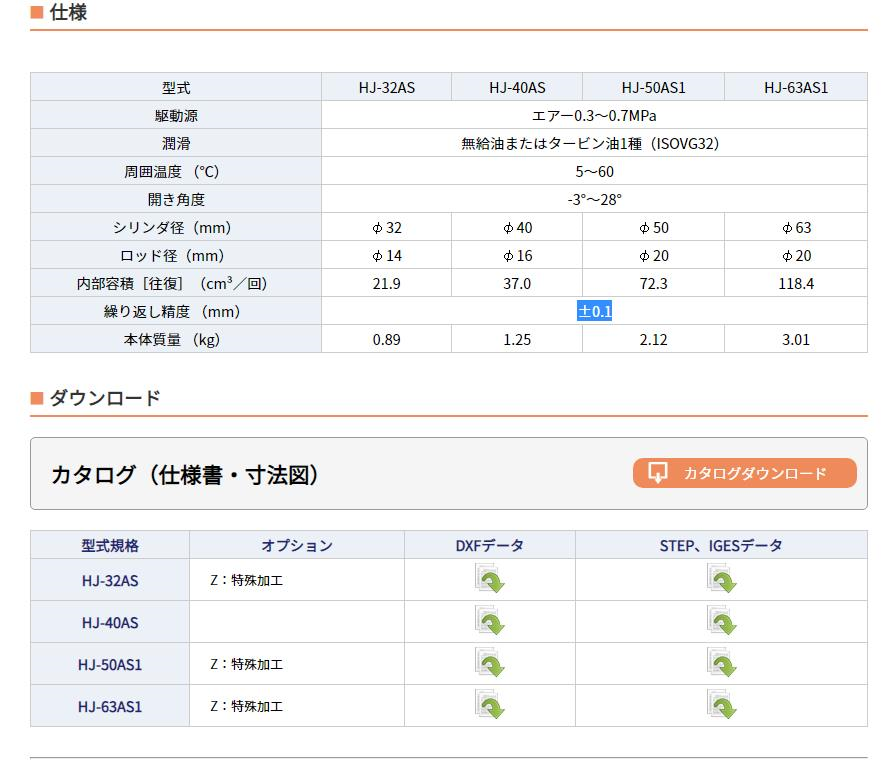Click the HJ-32AS row label in download table

click(x=110, y=580)
